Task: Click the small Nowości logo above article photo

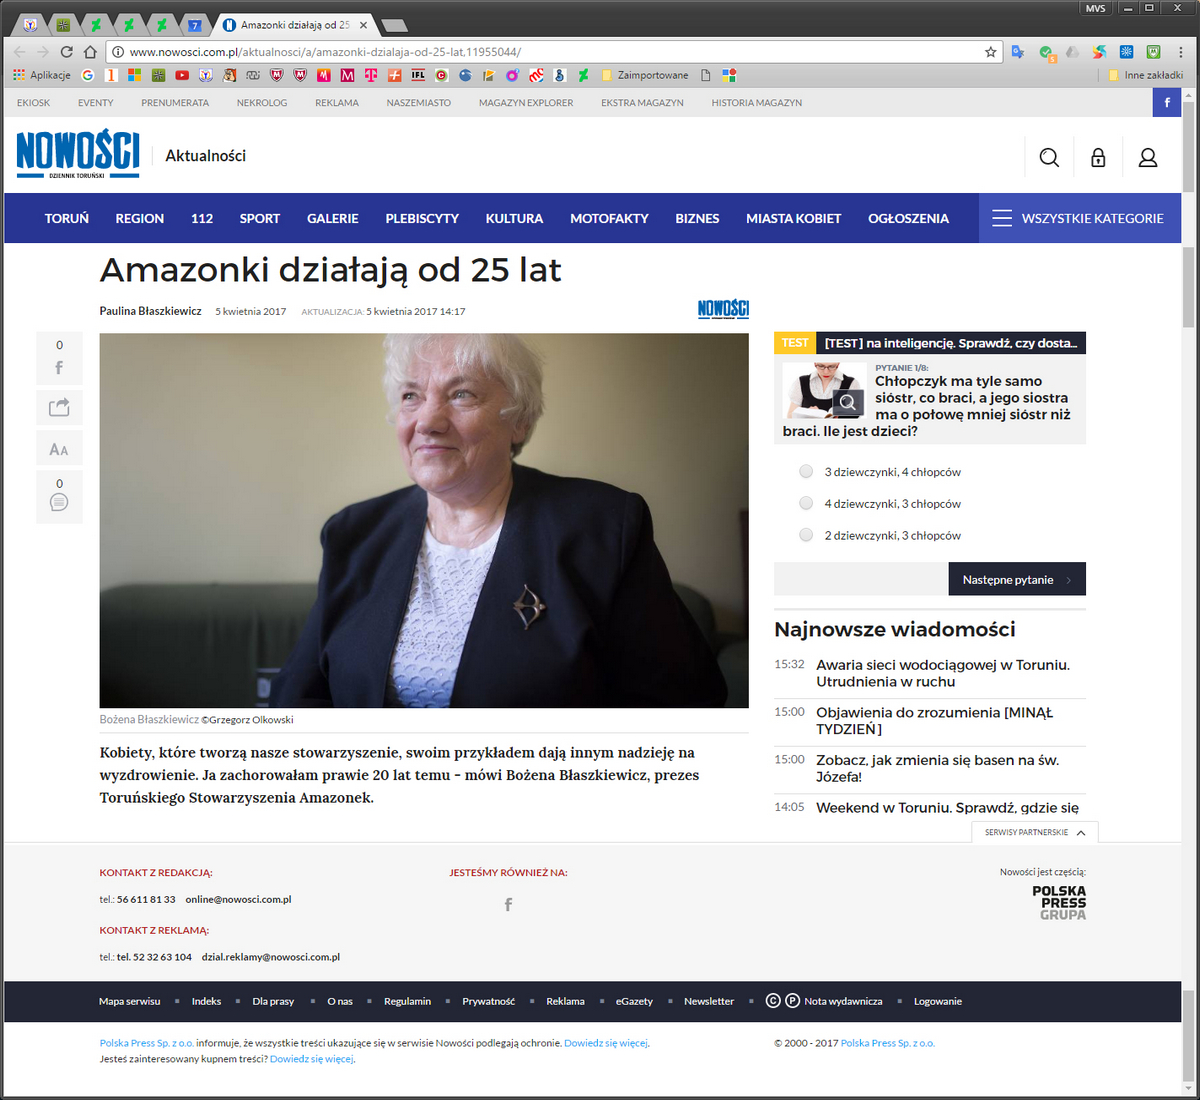Action: [x=723, y=309]
